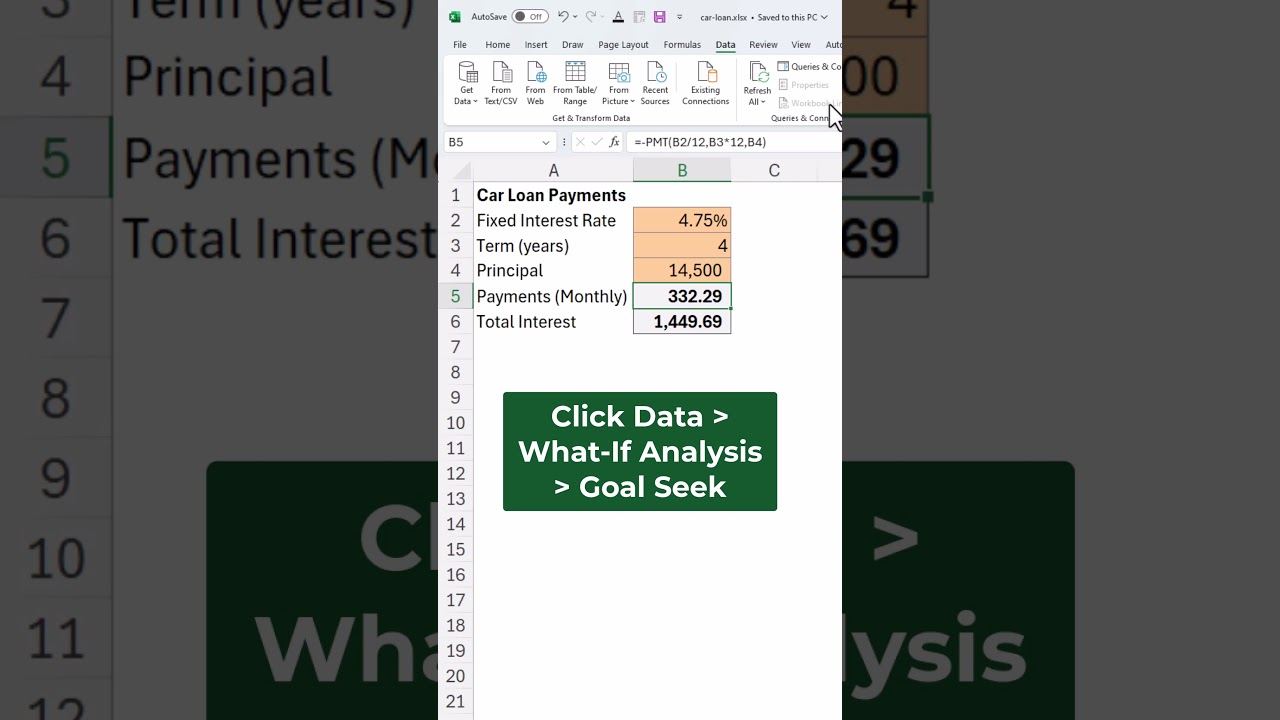Click the Font Color icon in Quick Access
This screenshot has height=720, width=1280.
[618, 17]
